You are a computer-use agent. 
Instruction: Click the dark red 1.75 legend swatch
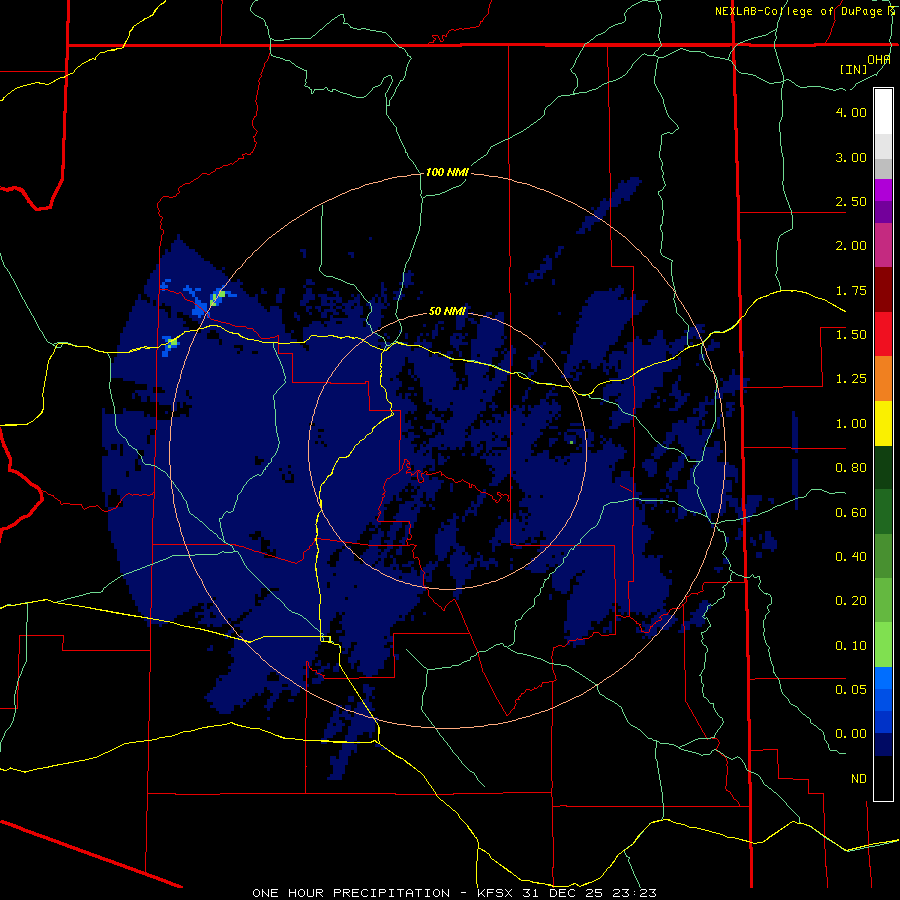point(883,289)
